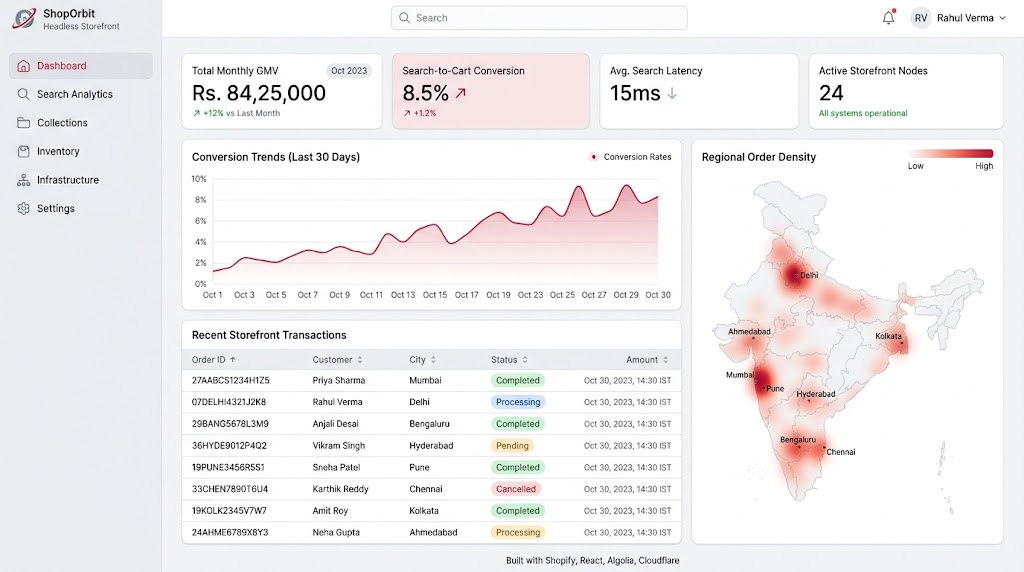Click Oct 15 label on chart axis
This screenshot has height=572, width=1024.
coord(435,295)
